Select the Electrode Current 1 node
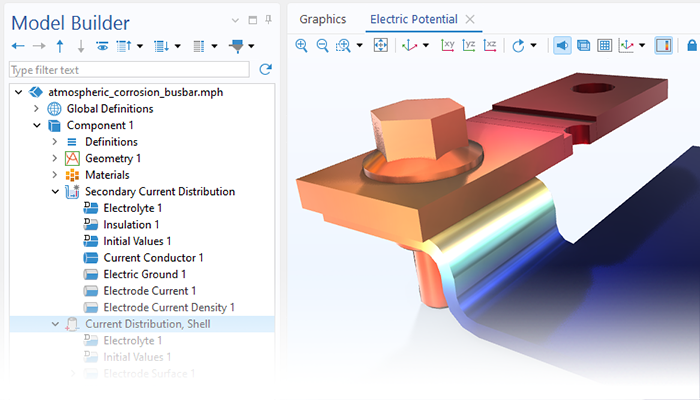The image size is (700, 400). (150, 291)
